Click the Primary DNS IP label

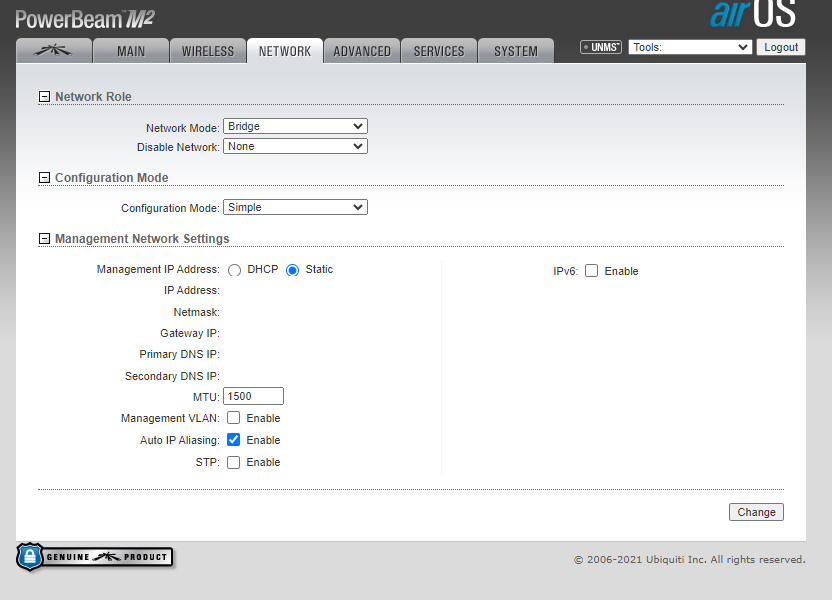coord(179,354)
